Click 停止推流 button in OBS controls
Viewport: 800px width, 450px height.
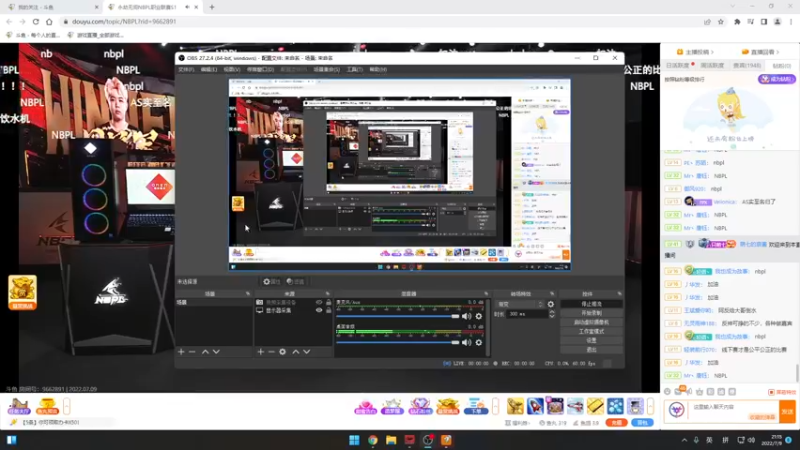pos(591,304)
